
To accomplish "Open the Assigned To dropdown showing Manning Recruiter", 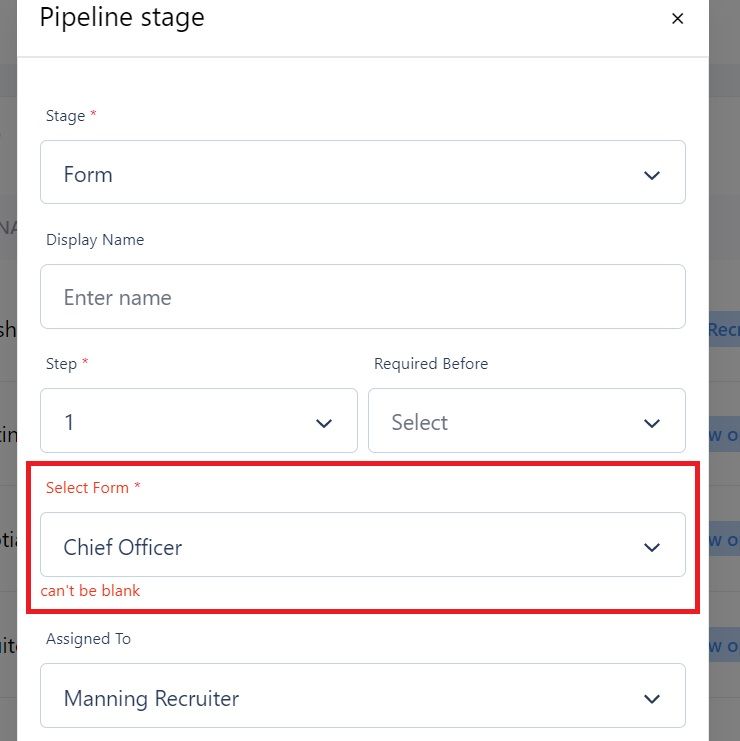I will point(362,696).
